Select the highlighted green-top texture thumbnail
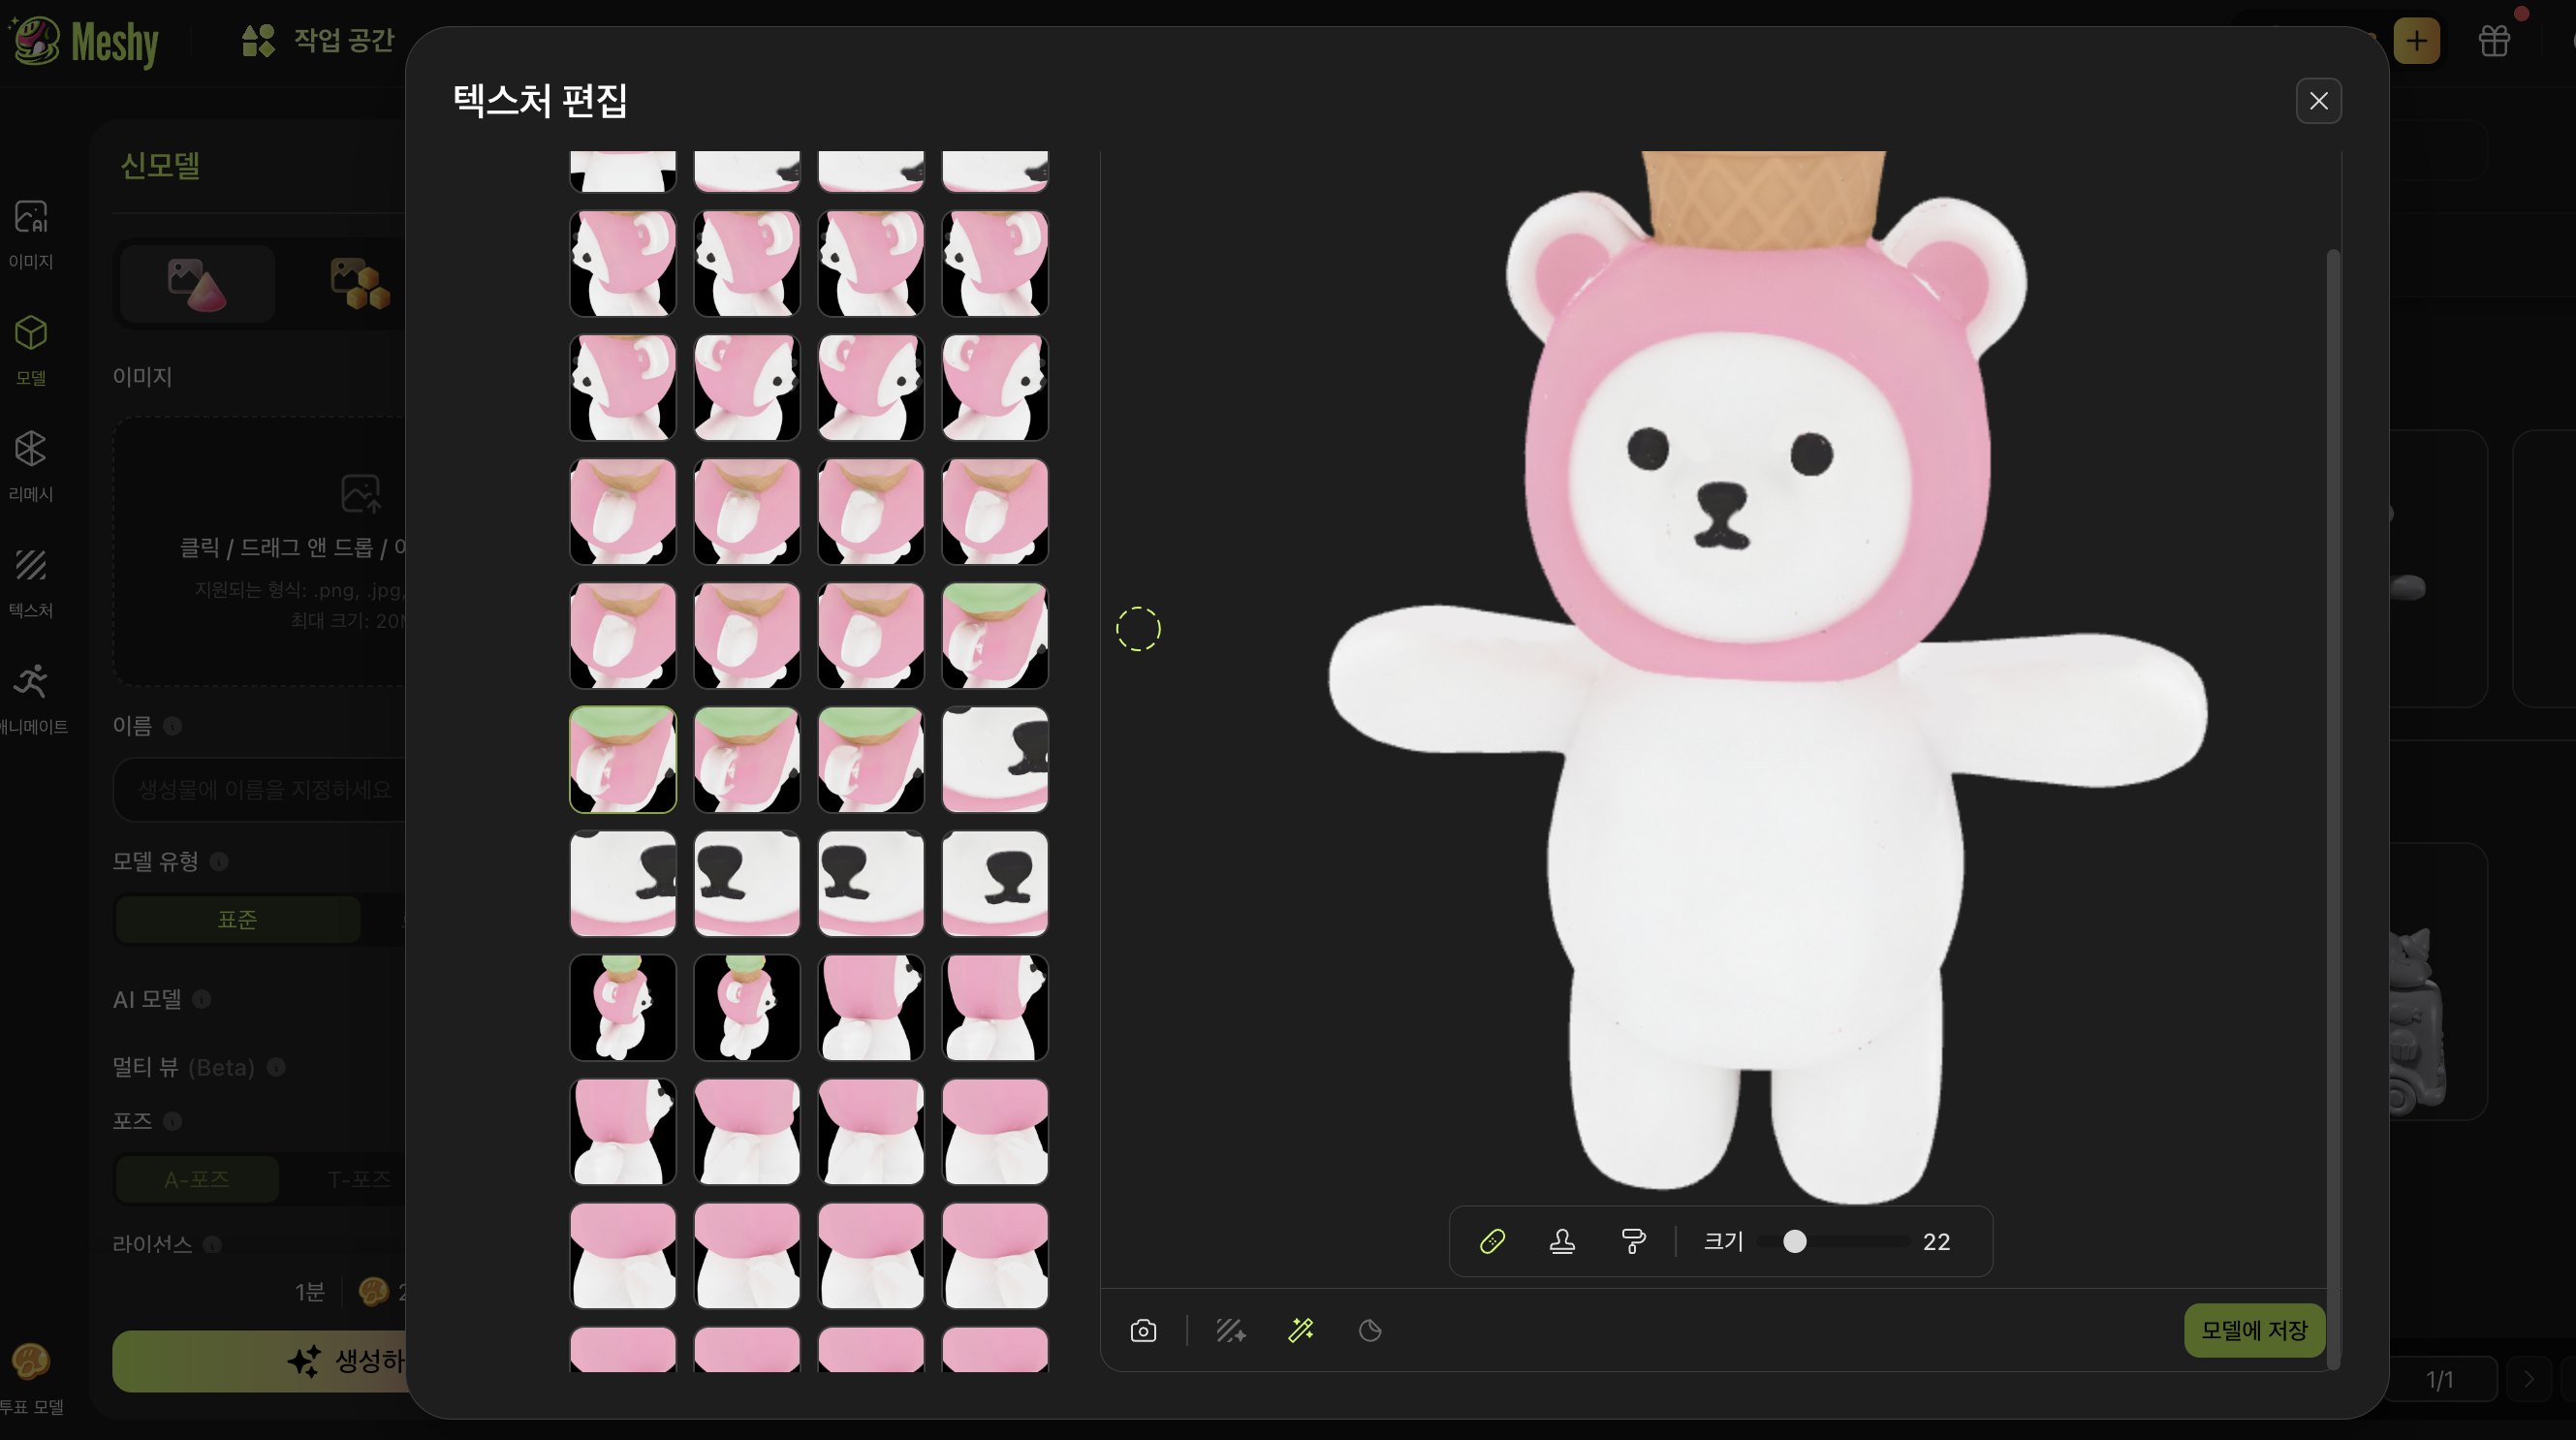Image resolution: width=2576 pixels, height=1440 pixels. [623, 760]
